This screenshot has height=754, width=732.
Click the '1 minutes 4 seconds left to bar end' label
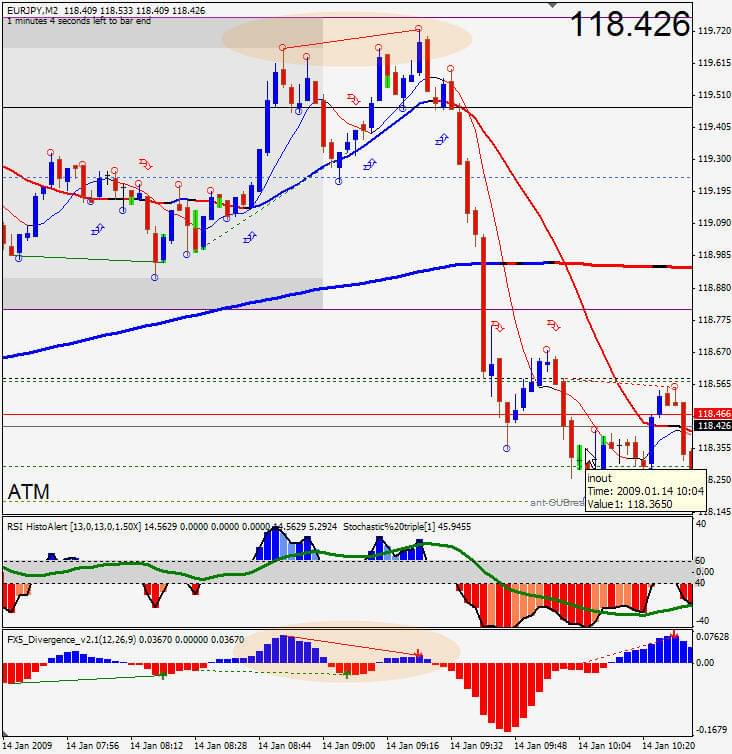(79, 21)
